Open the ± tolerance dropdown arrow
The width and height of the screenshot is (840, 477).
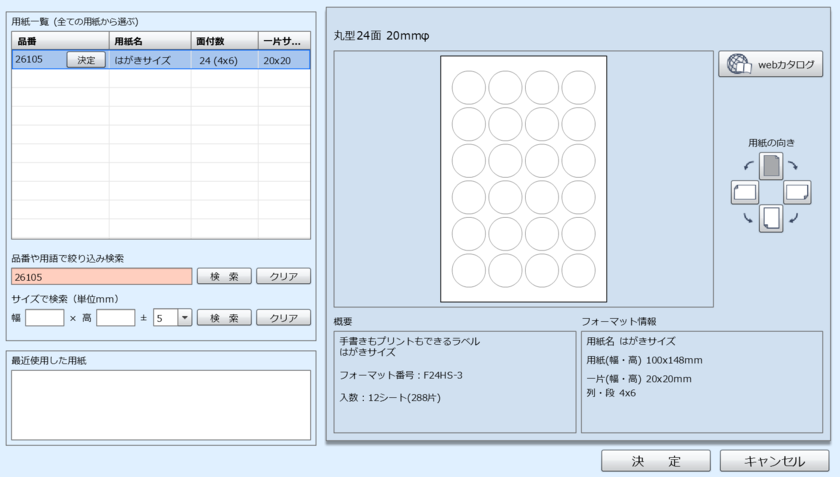[184, 318]
